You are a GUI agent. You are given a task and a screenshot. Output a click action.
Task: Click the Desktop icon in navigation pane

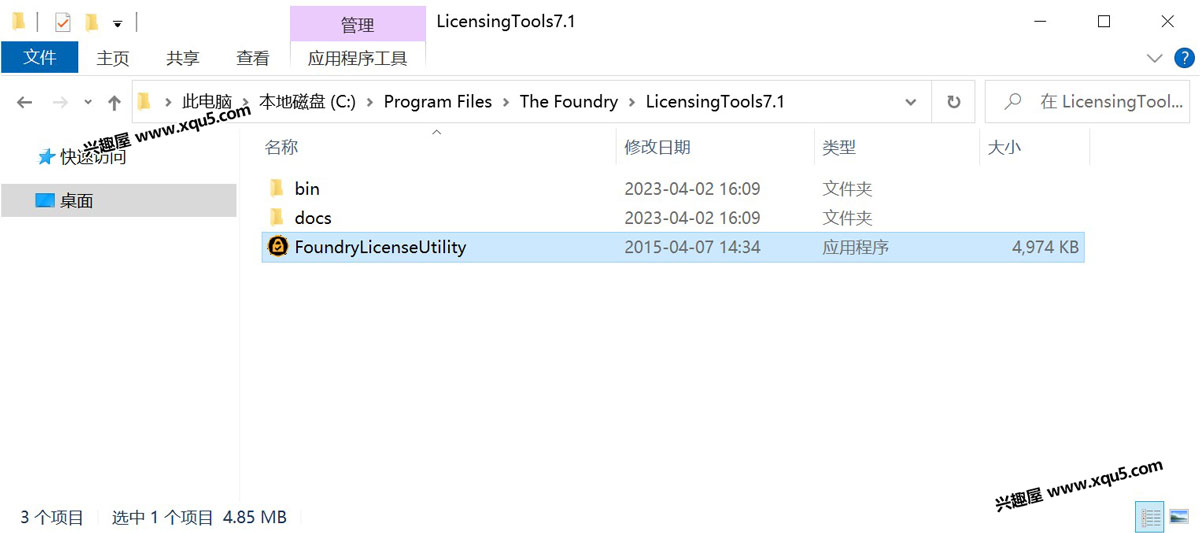click(x=44, y=200)
